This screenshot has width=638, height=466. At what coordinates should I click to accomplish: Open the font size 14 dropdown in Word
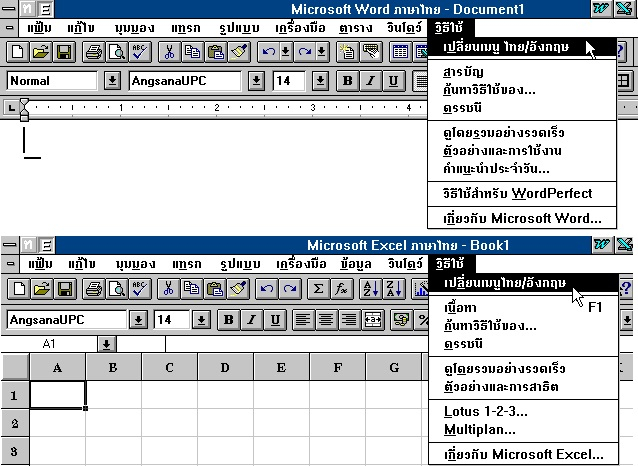click(x=320, y=81)
